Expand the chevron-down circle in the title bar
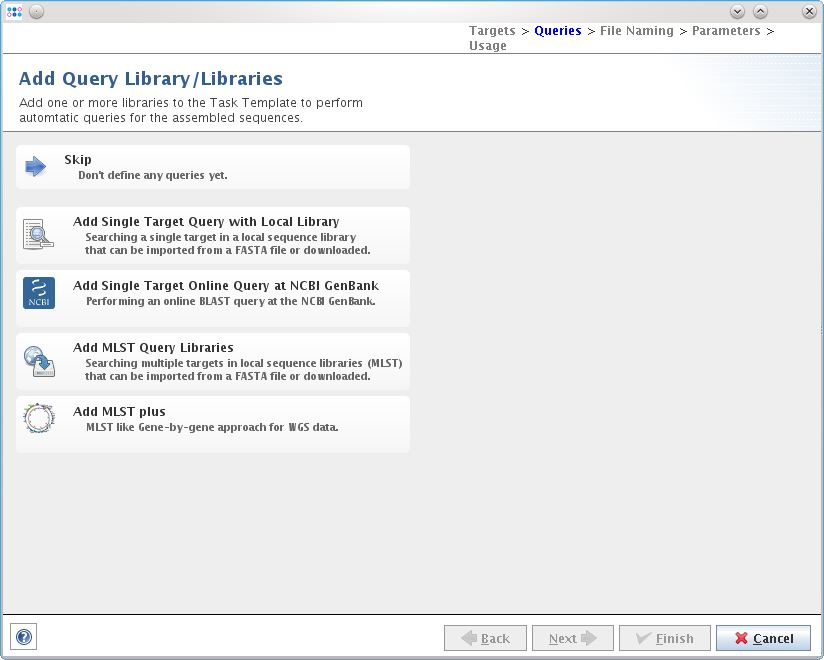The height and width of the screenshot is (660, 824). pos(737,11)
